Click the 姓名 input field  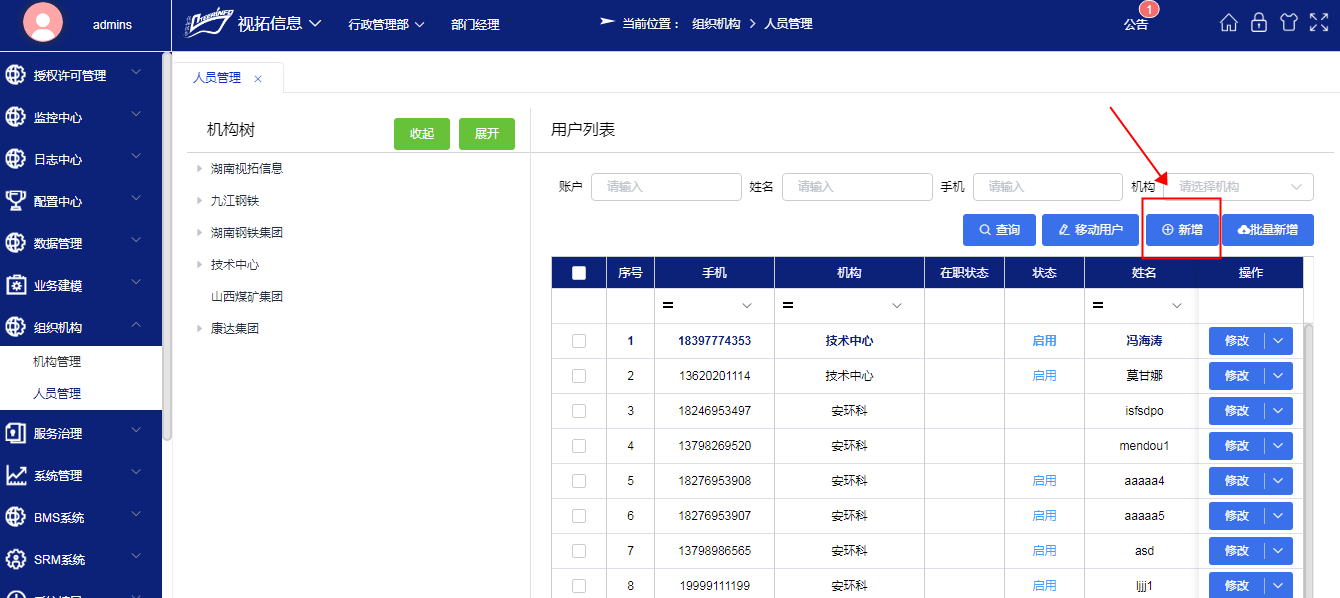[x=857, y=187]
